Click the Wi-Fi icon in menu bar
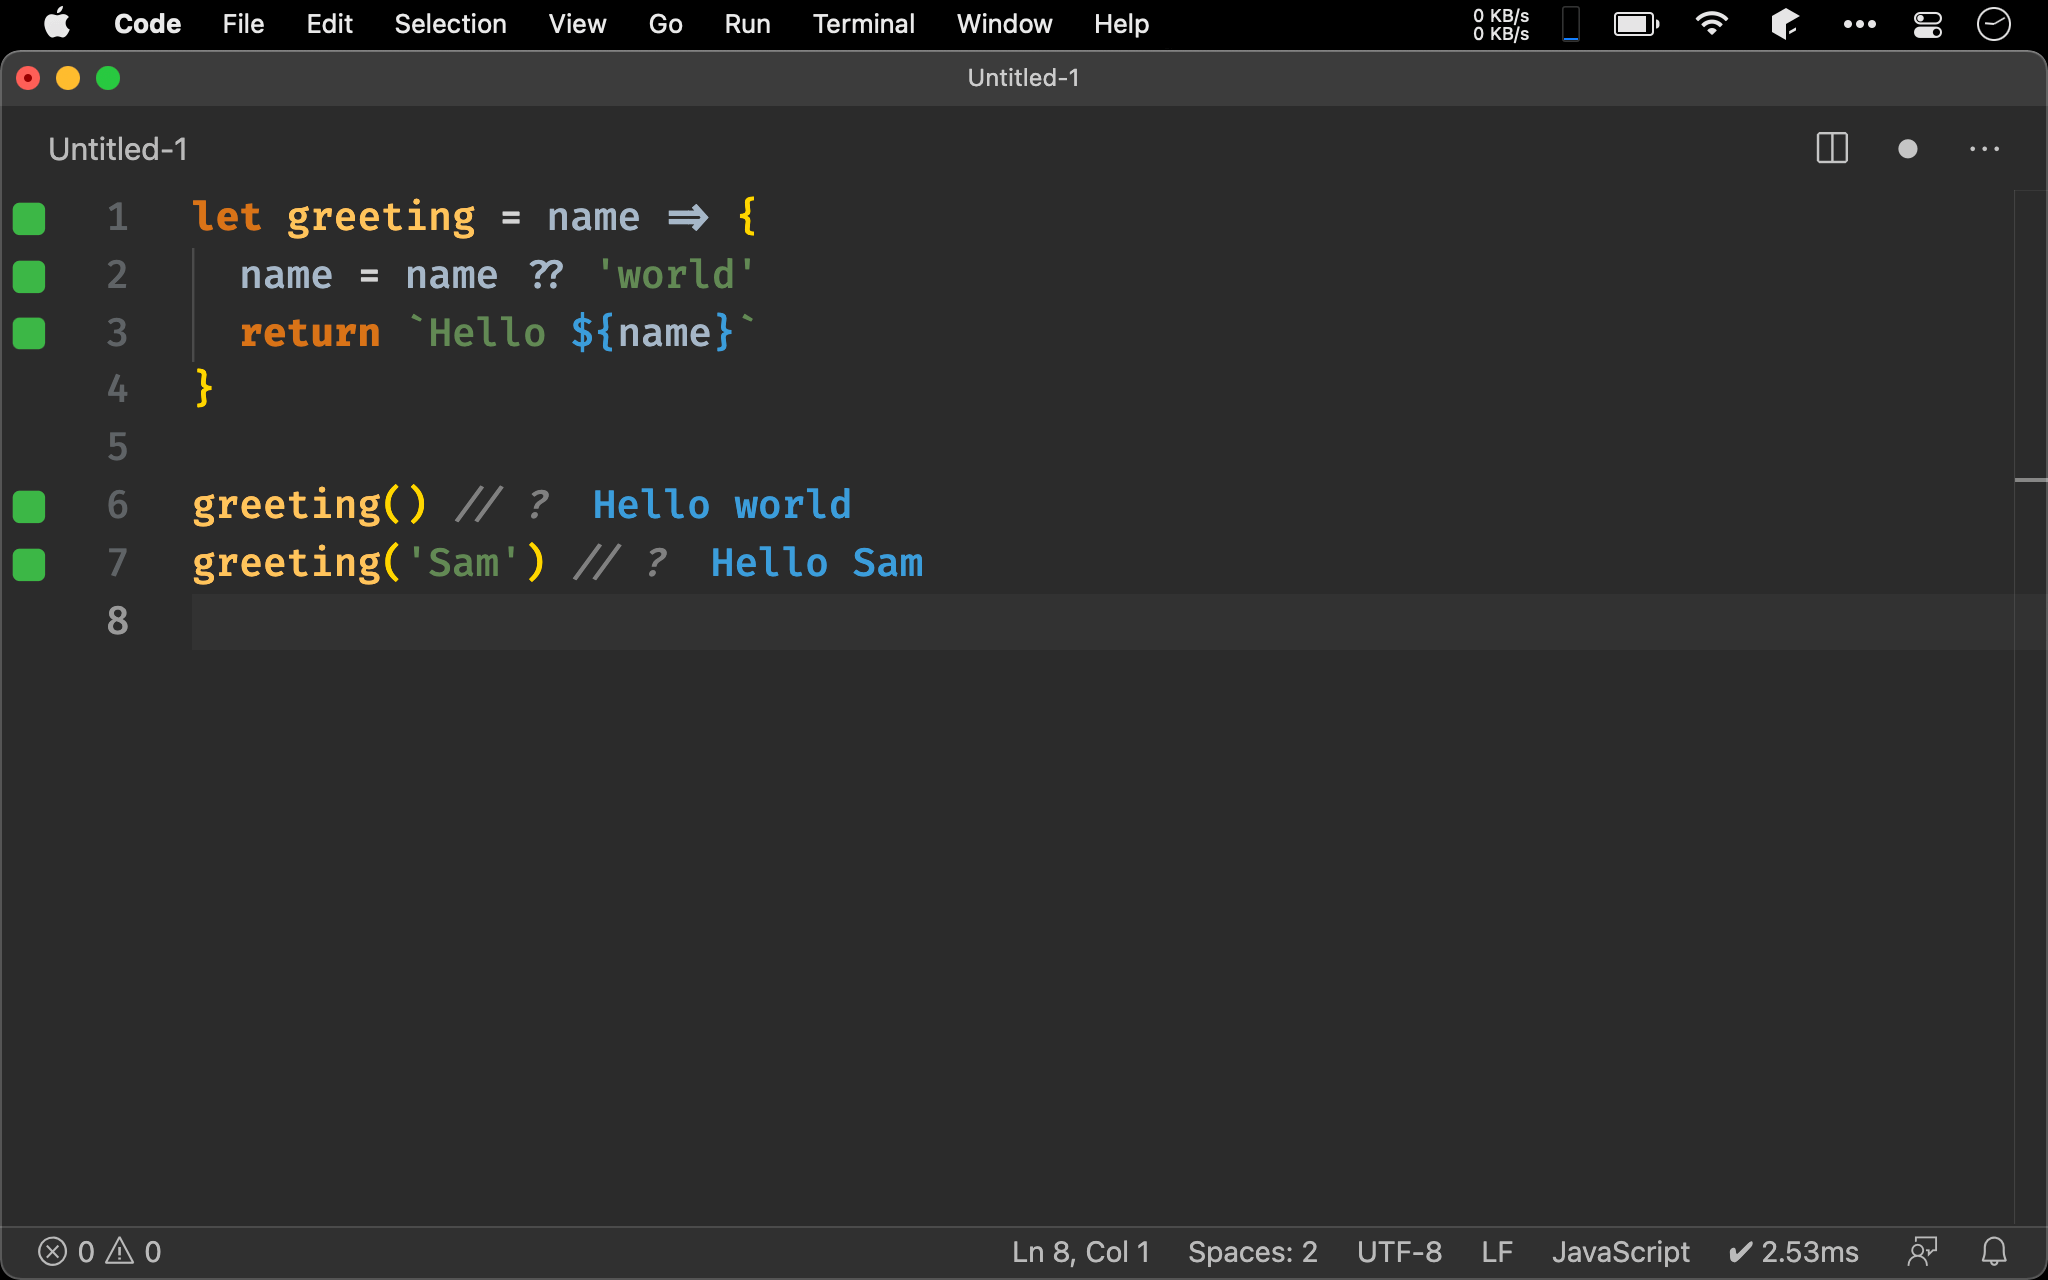 tap(1712, 24)
